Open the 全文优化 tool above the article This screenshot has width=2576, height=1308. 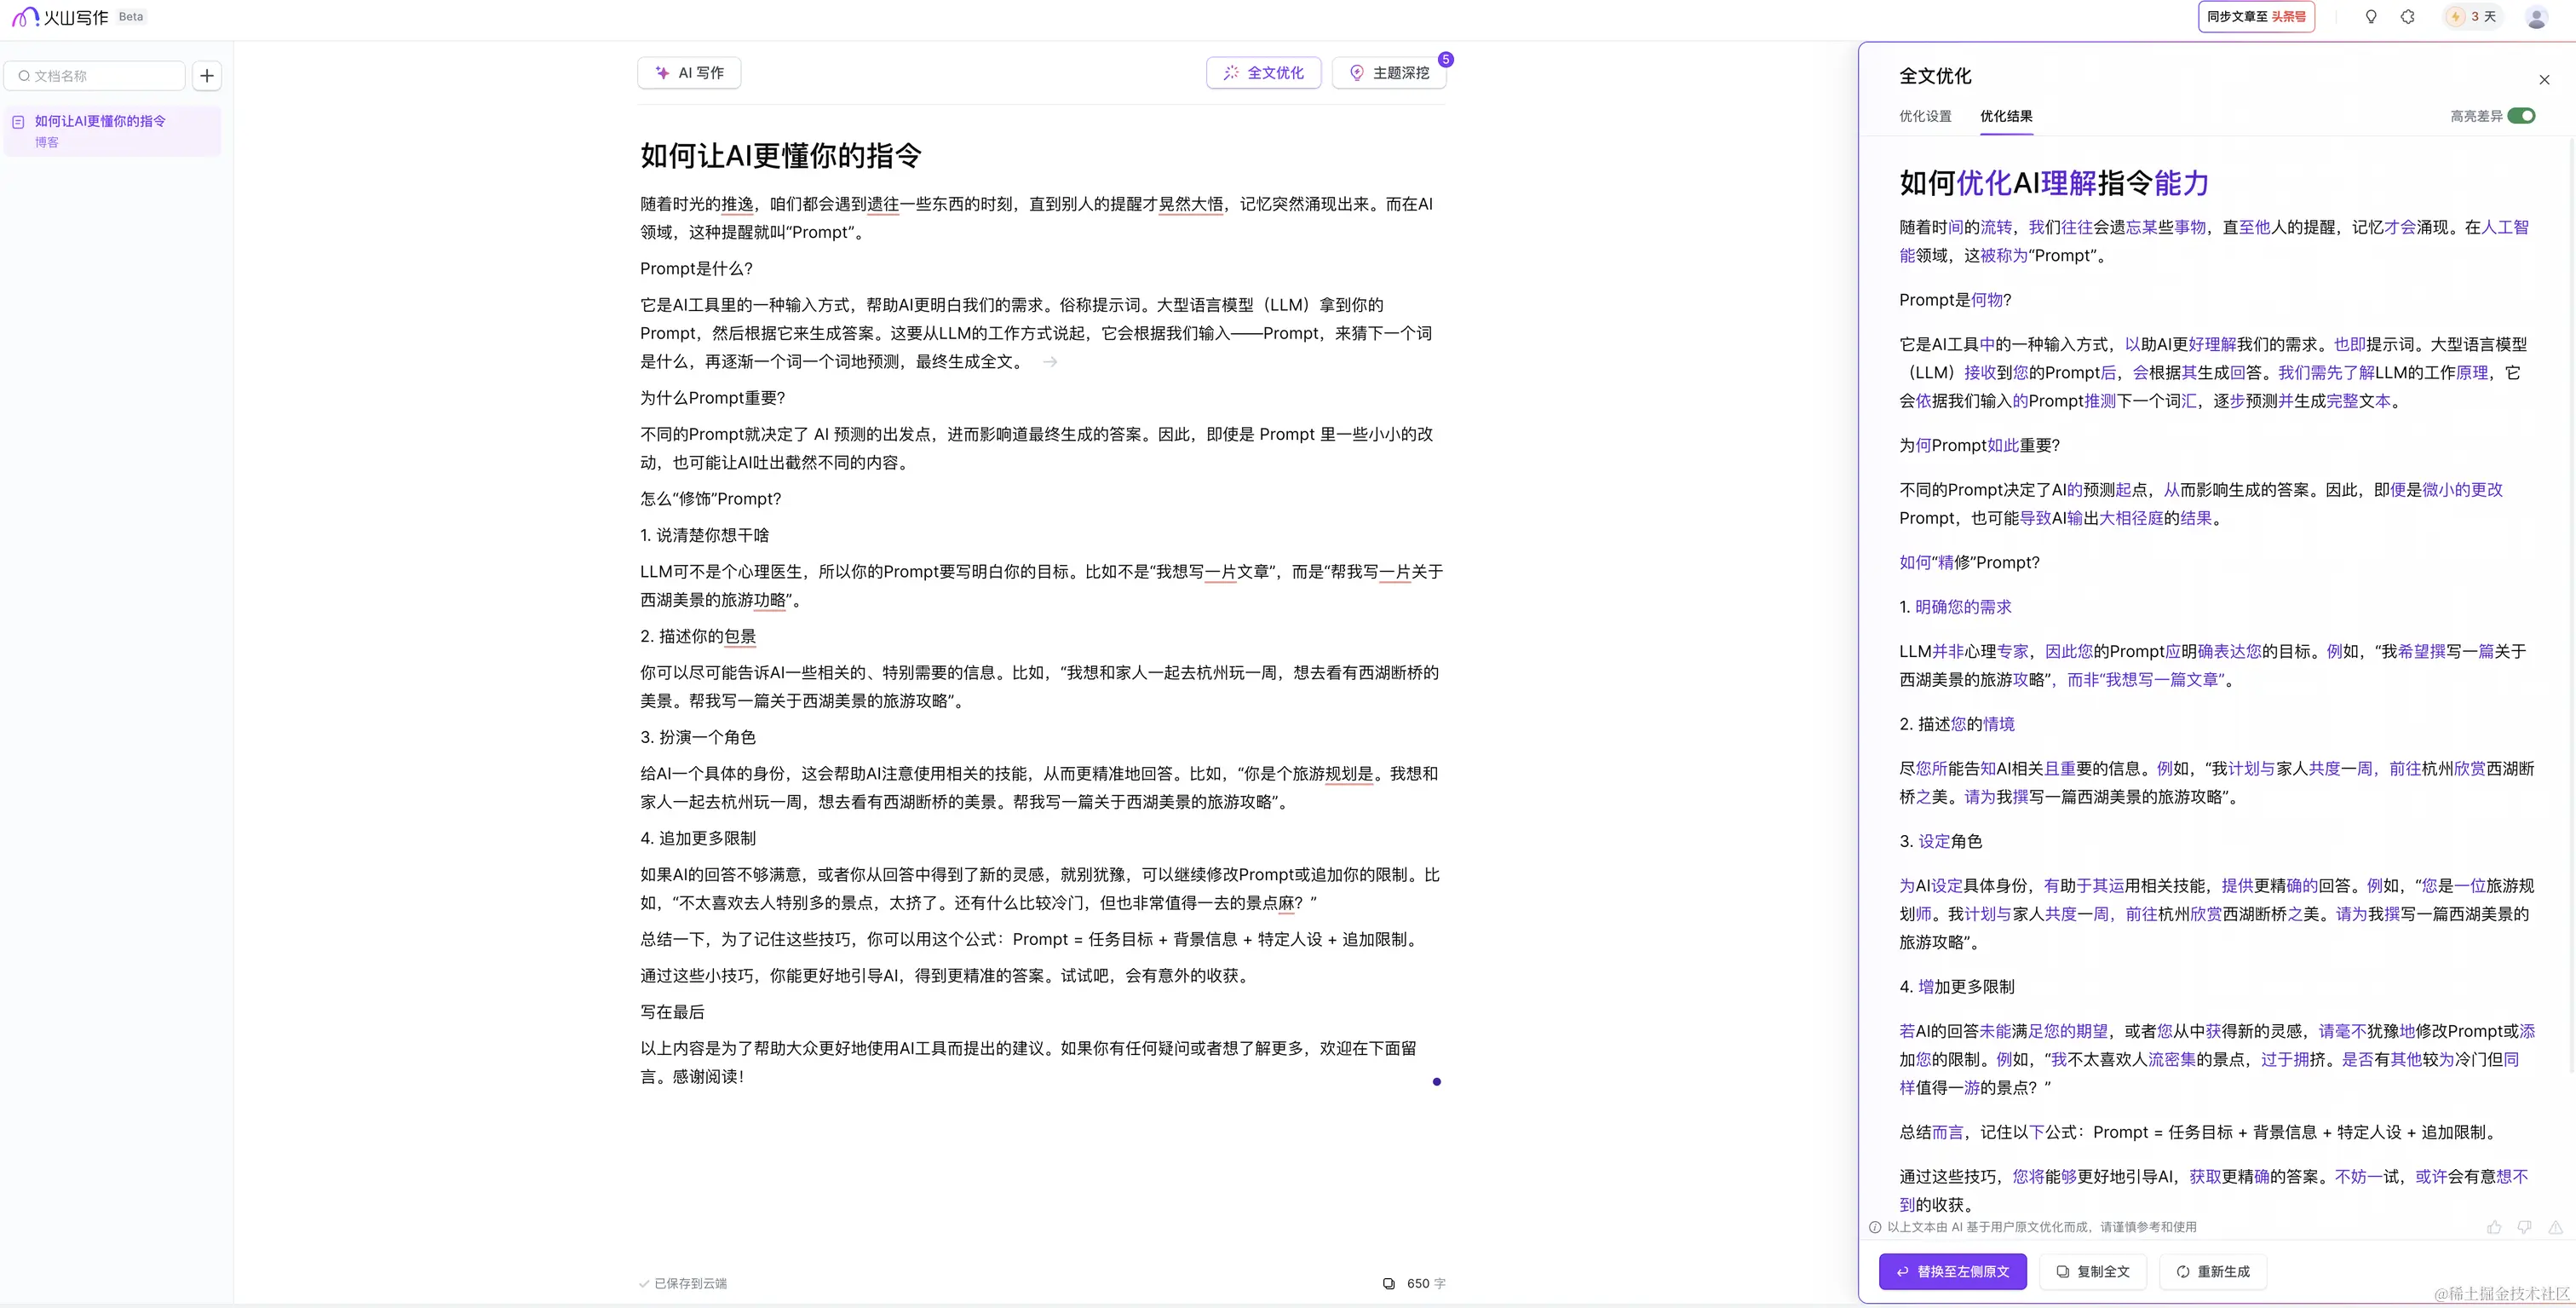pyautogui.click(x=1263, y=72)
